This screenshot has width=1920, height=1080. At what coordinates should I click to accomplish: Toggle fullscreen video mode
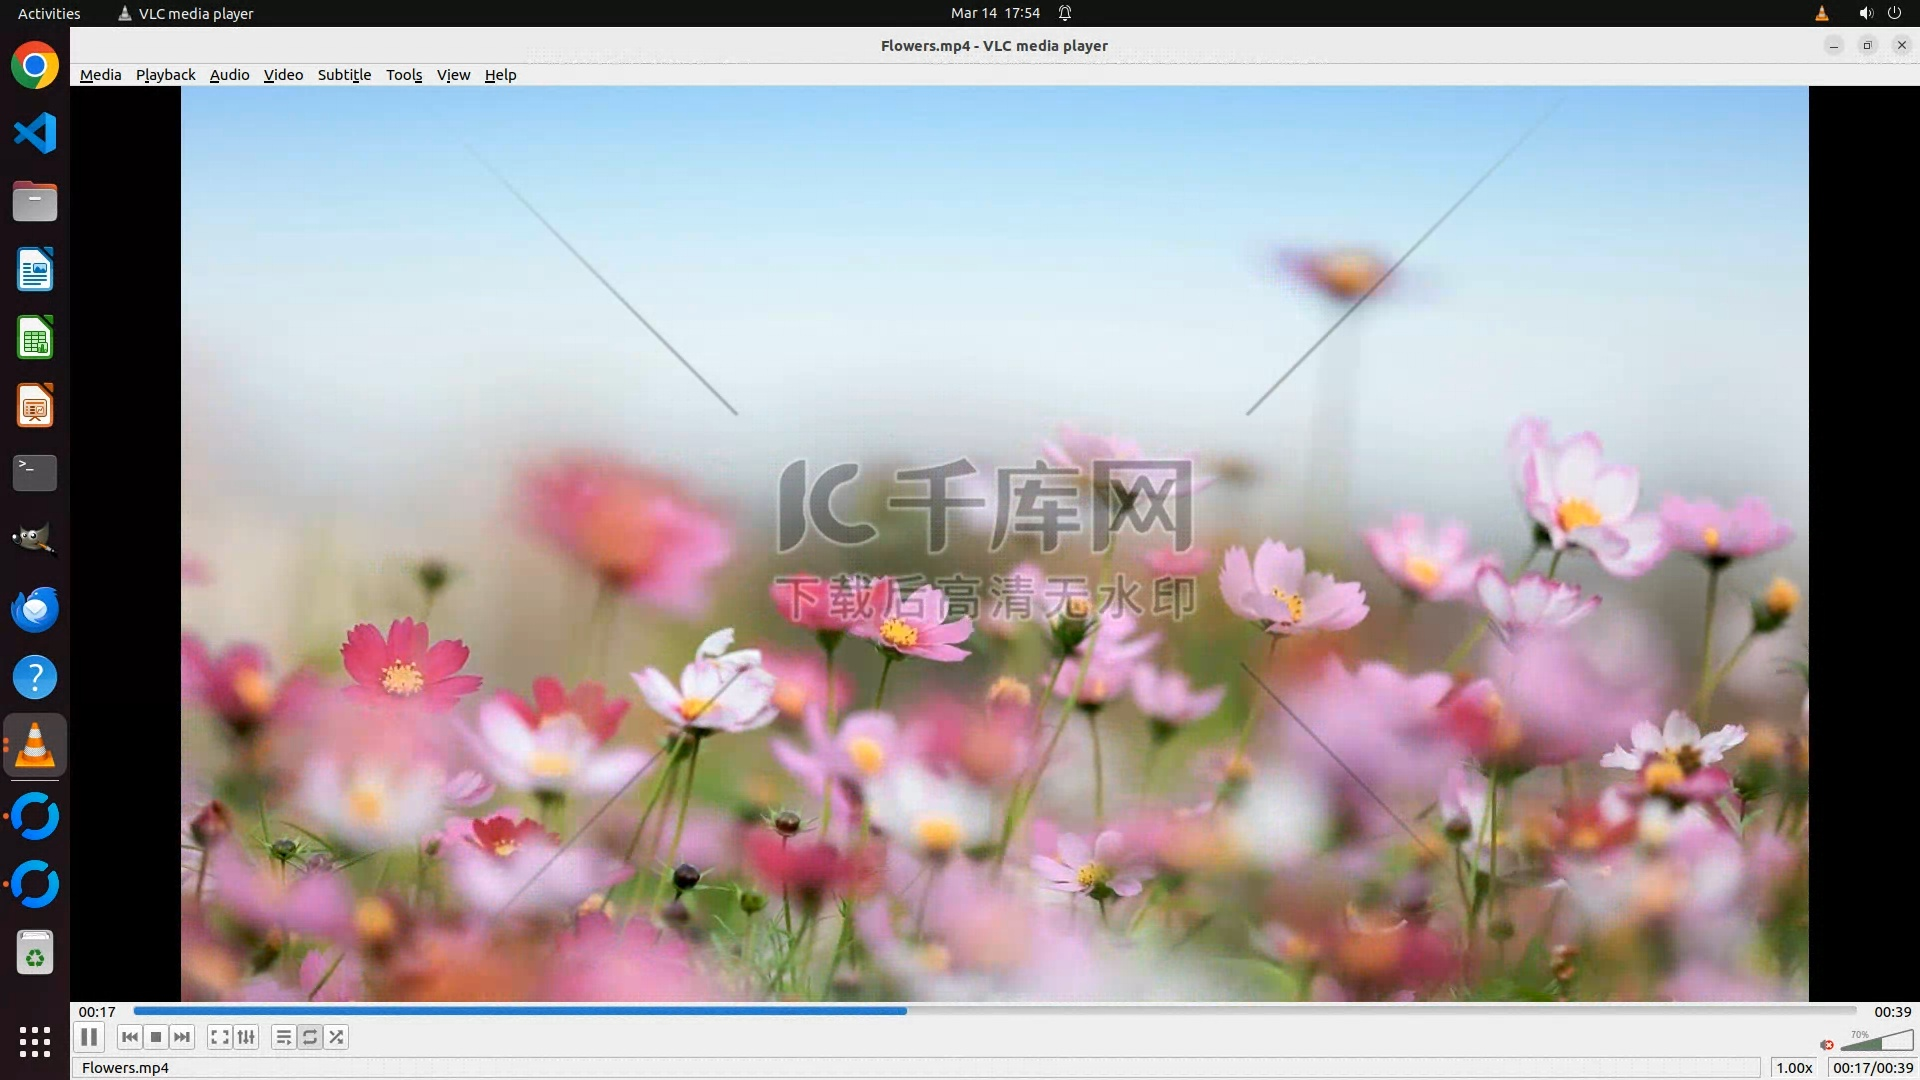click(x=220, y=1037)
